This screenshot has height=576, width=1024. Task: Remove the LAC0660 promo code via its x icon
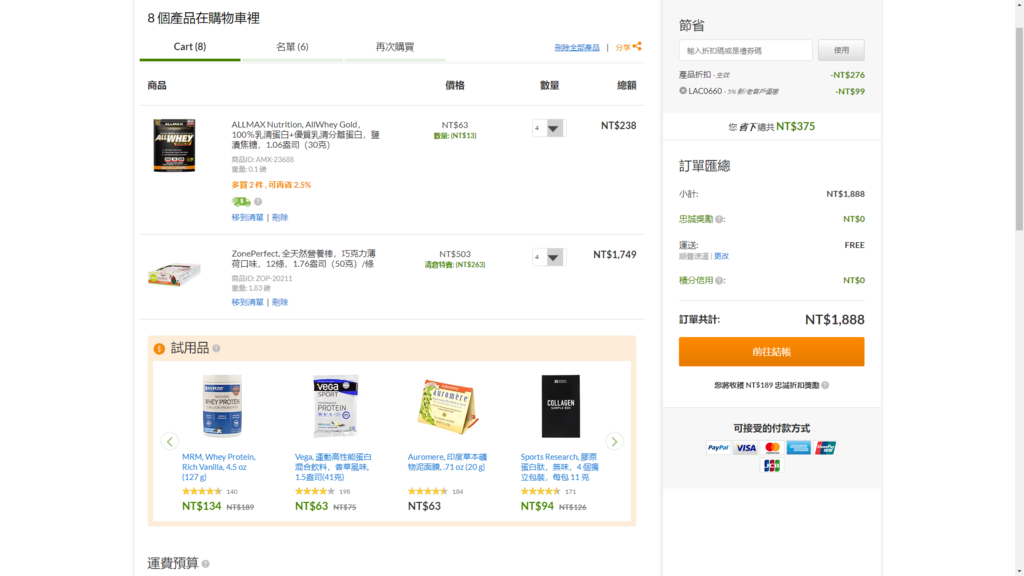tap(683, 90)
